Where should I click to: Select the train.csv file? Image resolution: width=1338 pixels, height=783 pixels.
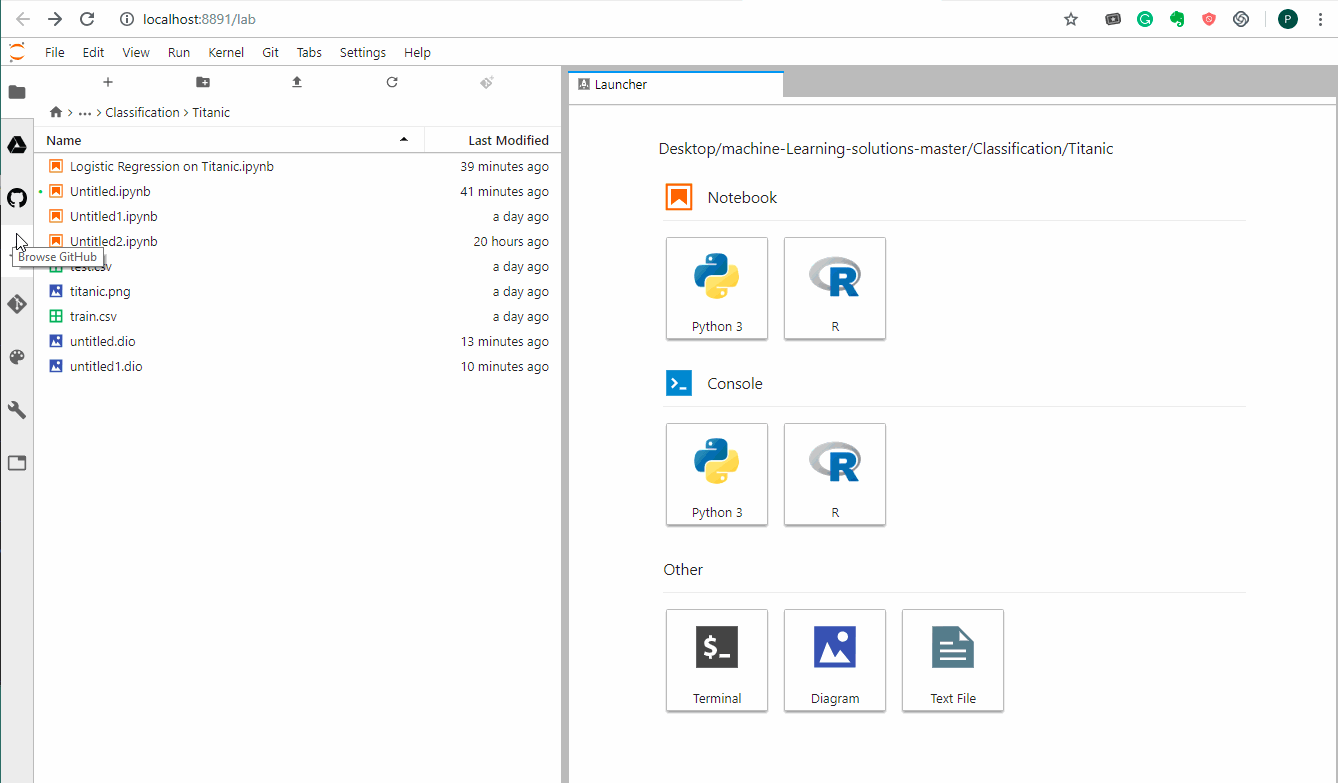[93, 316]
